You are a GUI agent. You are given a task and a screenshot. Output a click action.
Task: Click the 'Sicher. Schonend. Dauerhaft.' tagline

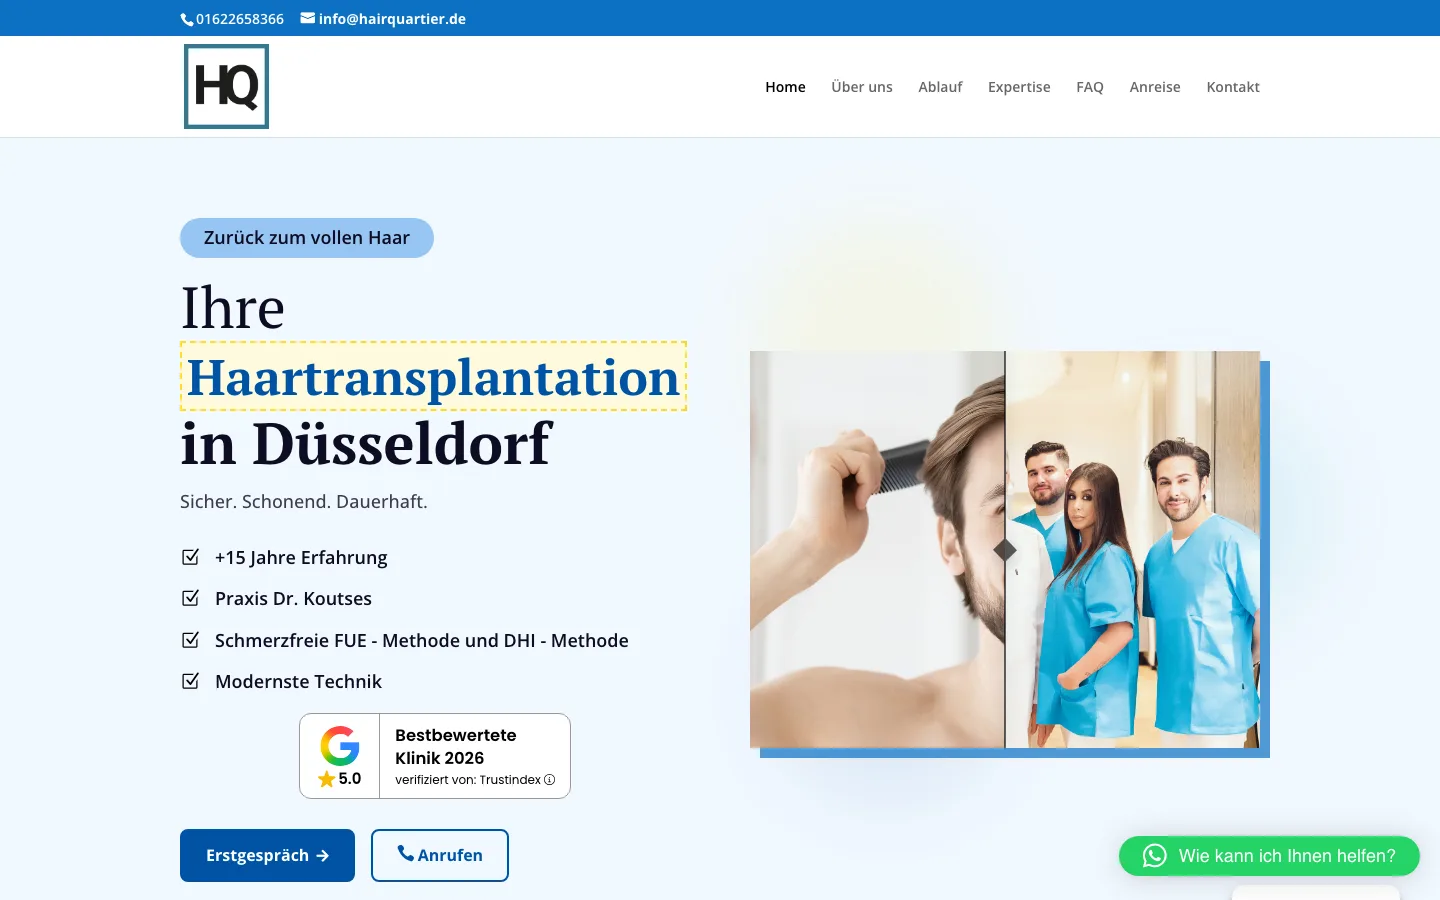coord(304,501)
